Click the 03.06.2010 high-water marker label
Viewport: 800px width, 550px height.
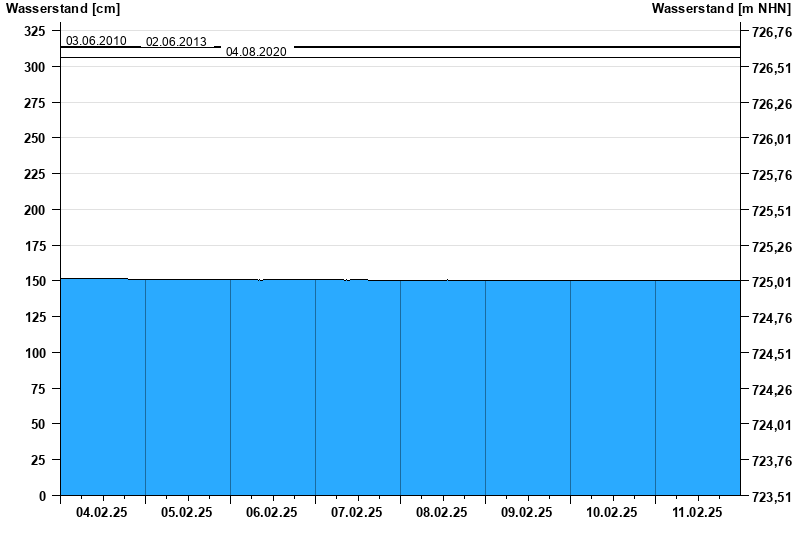pyautogui.click(x=96, y=41)
